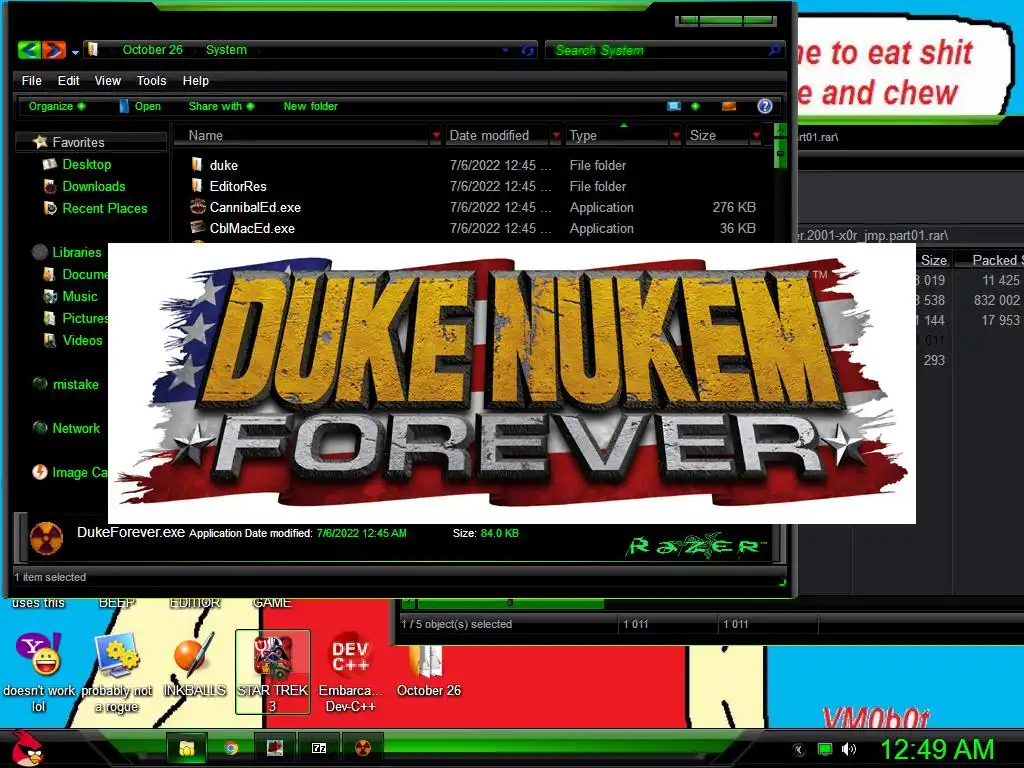Expand the Share with dropdown

pyautogui.click(x=221, y=106)
